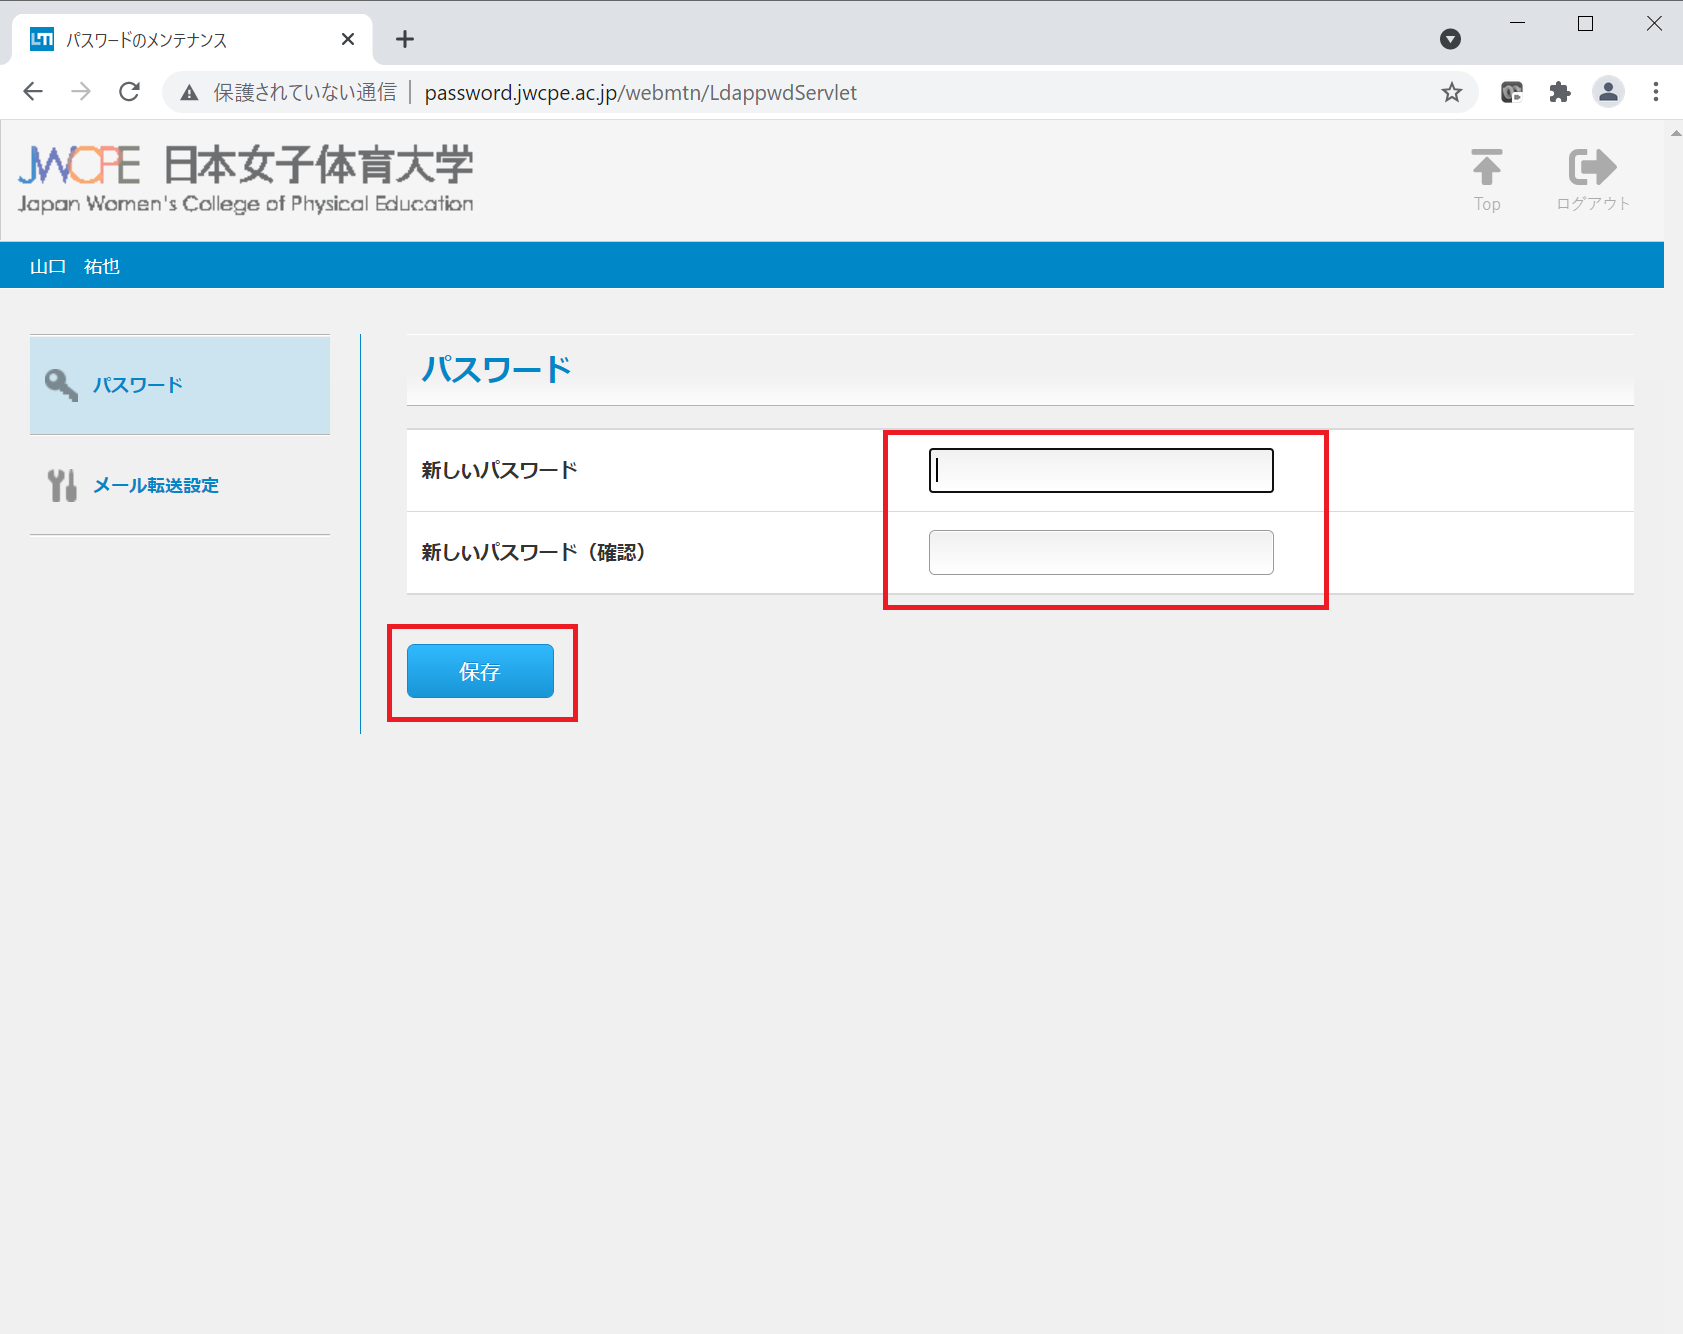This screenshot has height=1334, width=1683.
Task: Open the メール転送設定 sidebar item
Action: [x=180, y=485]
